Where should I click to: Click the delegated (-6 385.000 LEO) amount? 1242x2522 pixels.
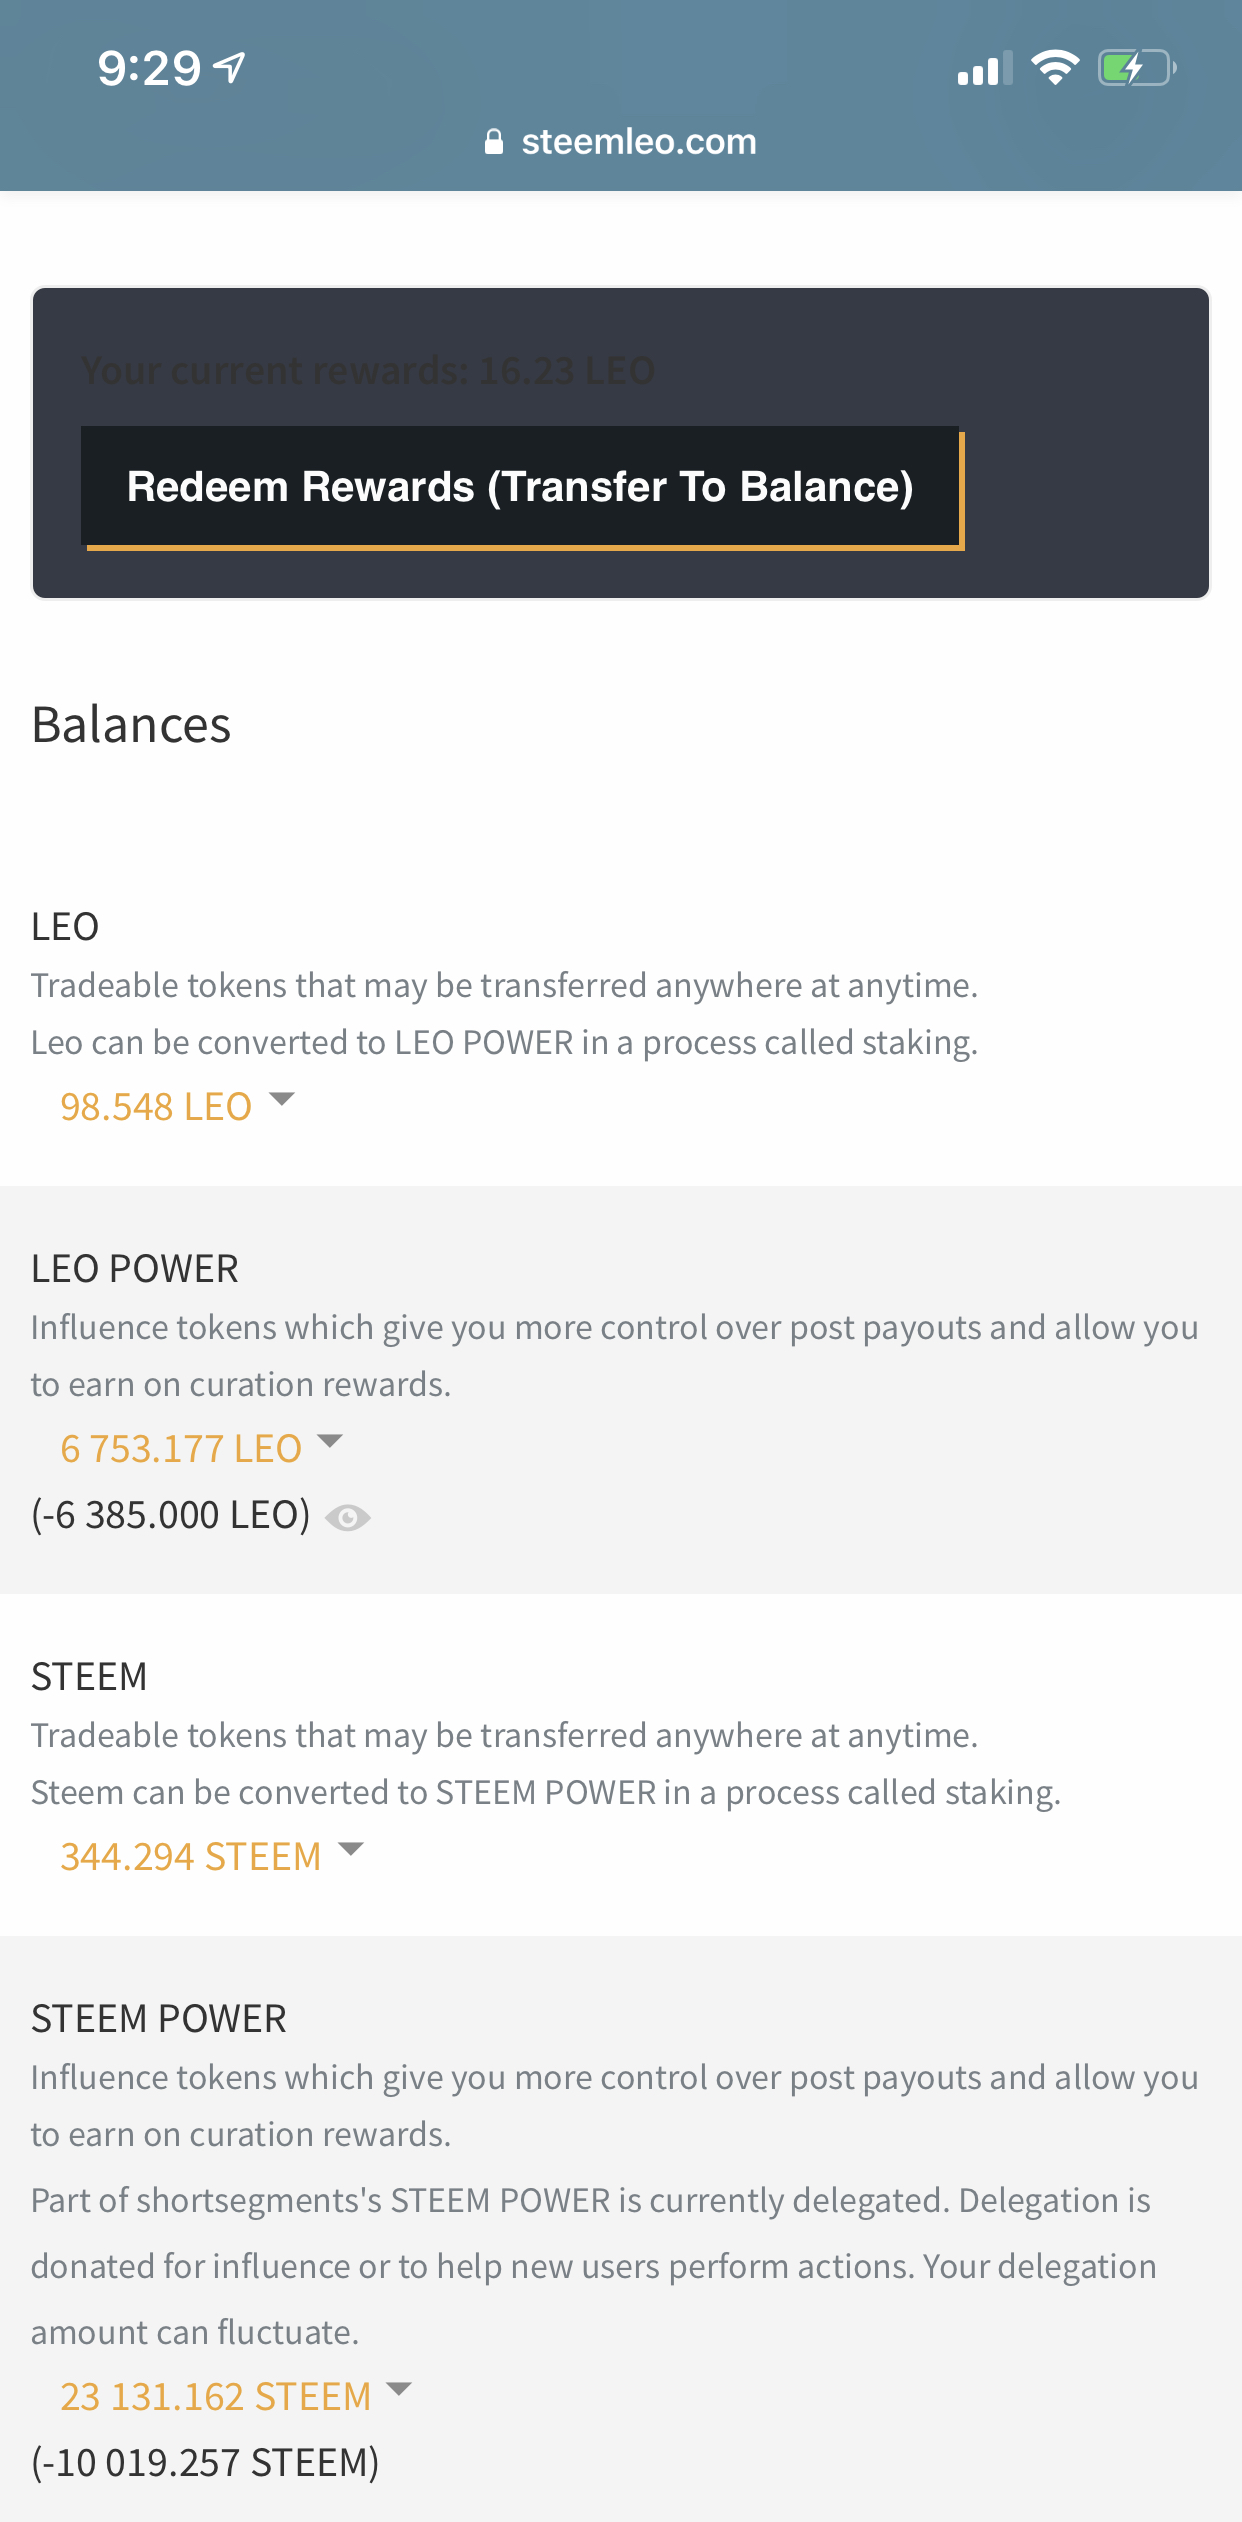coord(171,1515)
